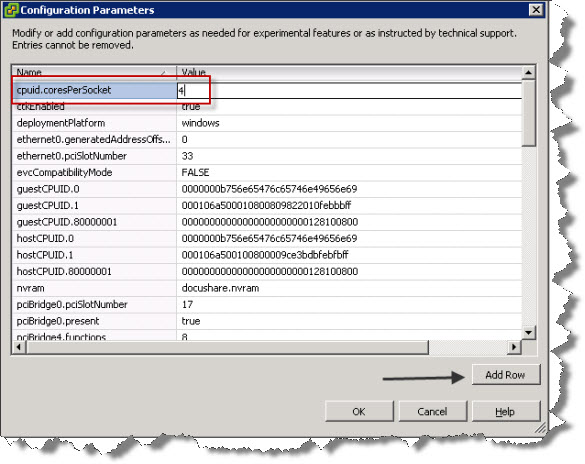Click the vertical scrollbar down arrow
This screenshot has width=585, height=464.
528,332
